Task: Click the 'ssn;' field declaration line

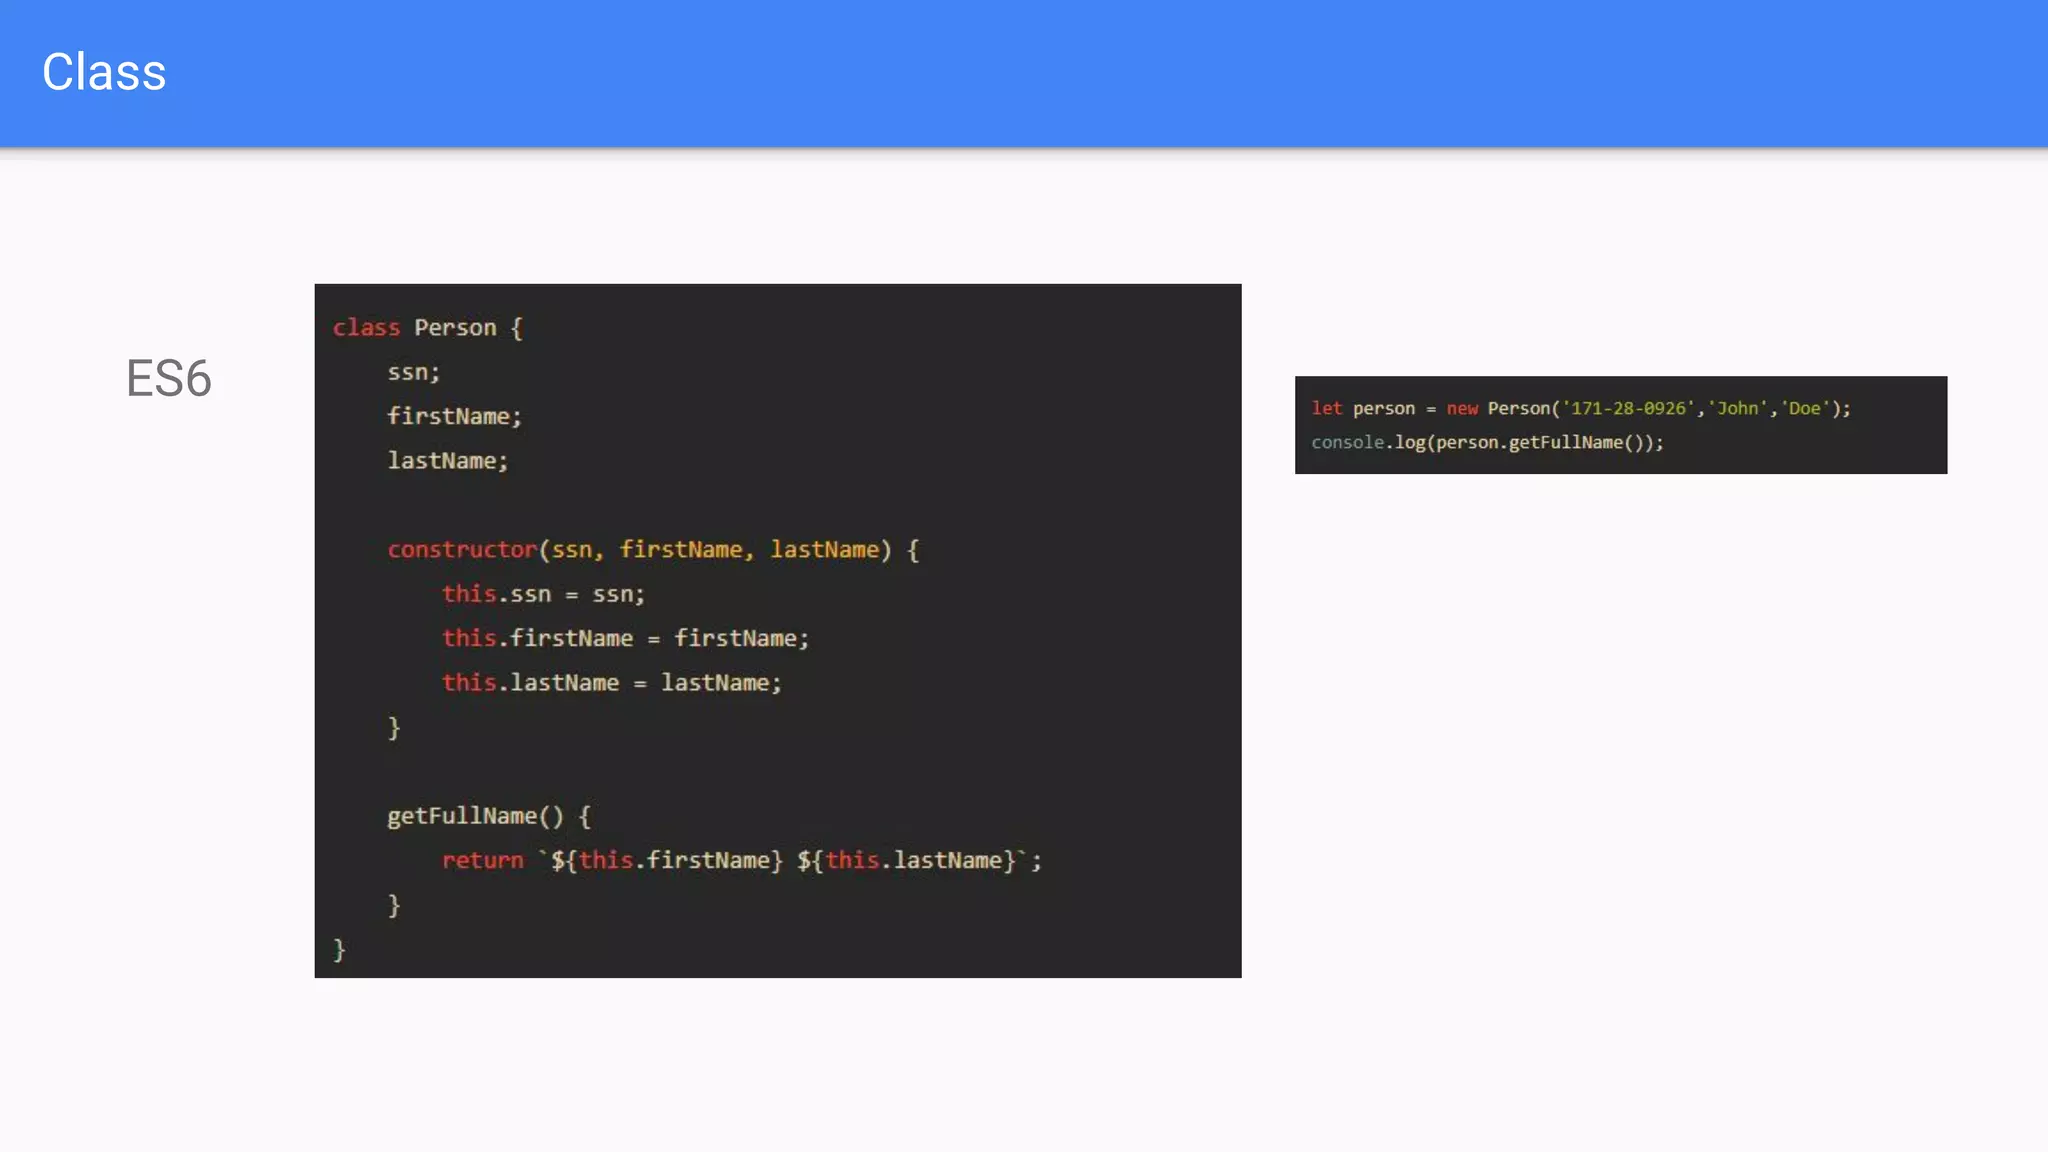Action: [413, 372]
